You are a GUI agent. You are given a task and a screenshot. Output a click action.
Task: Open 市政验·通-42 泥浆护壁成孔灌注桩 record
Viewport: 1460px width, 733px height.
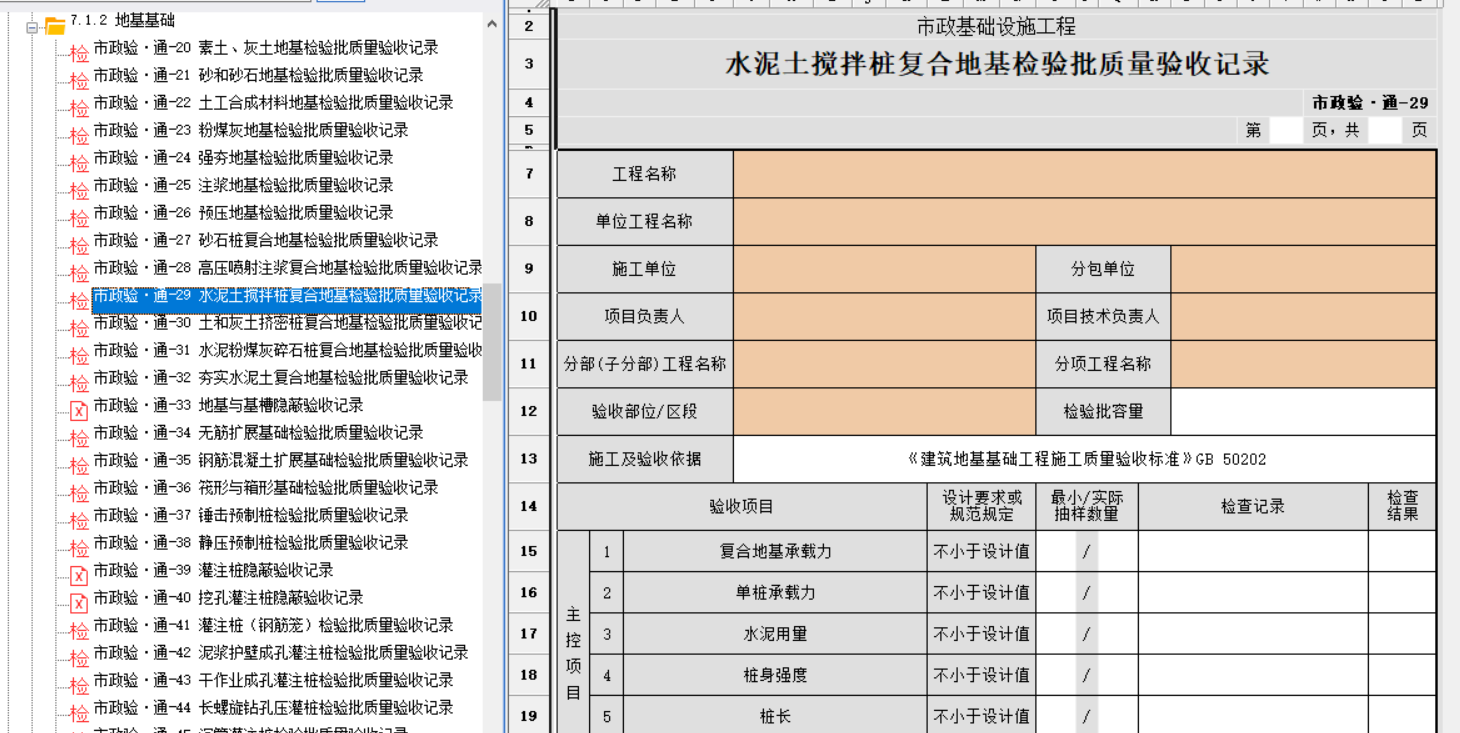(281, 652)
